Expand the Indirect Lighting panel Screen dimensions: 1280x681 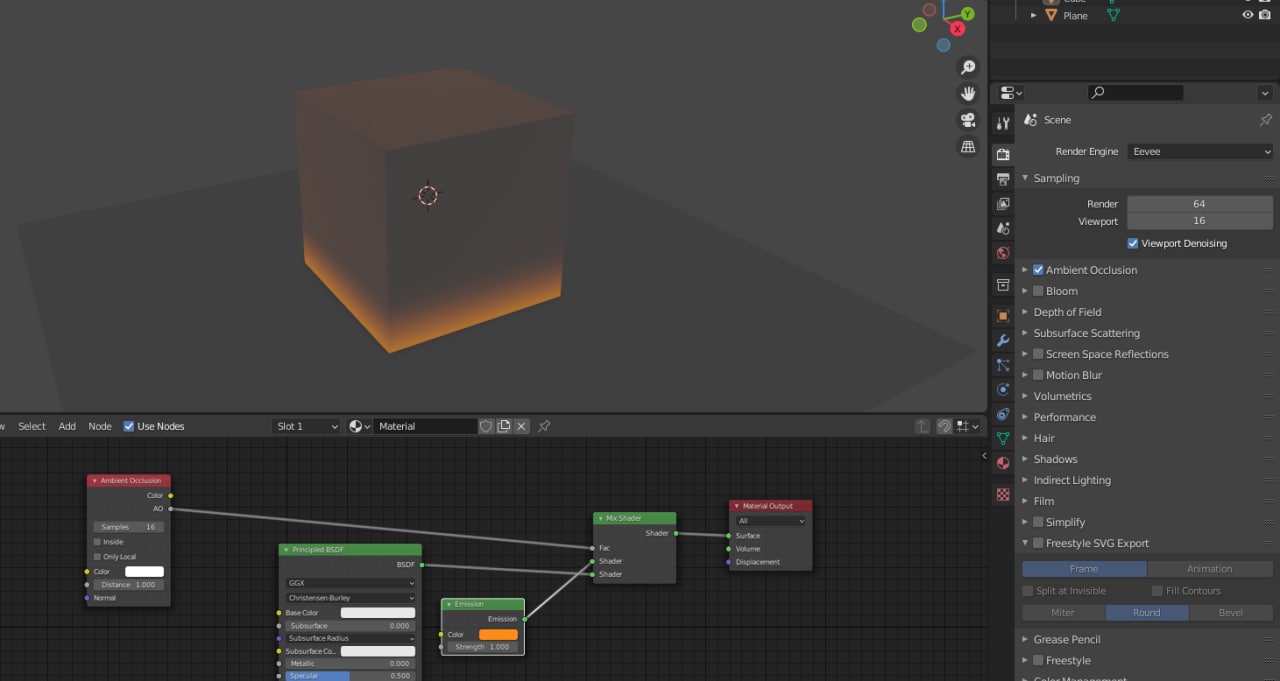tap(1025, 480)
